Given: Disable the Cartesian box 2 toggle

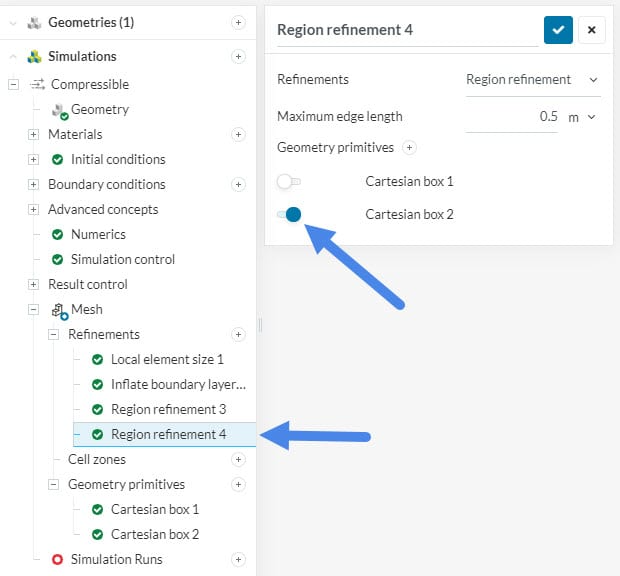Looking at the screenshot, I should point(289,214).
